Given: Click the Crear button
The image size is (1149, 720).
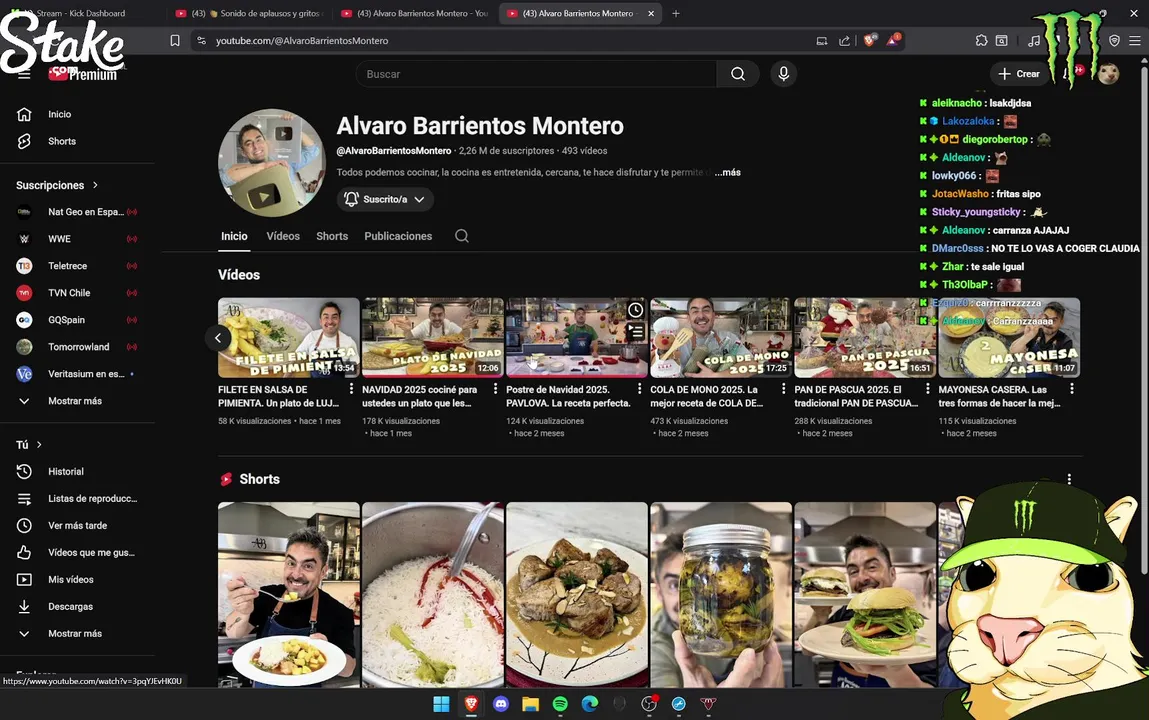Looking at the screenshot, I should 1019,74.
